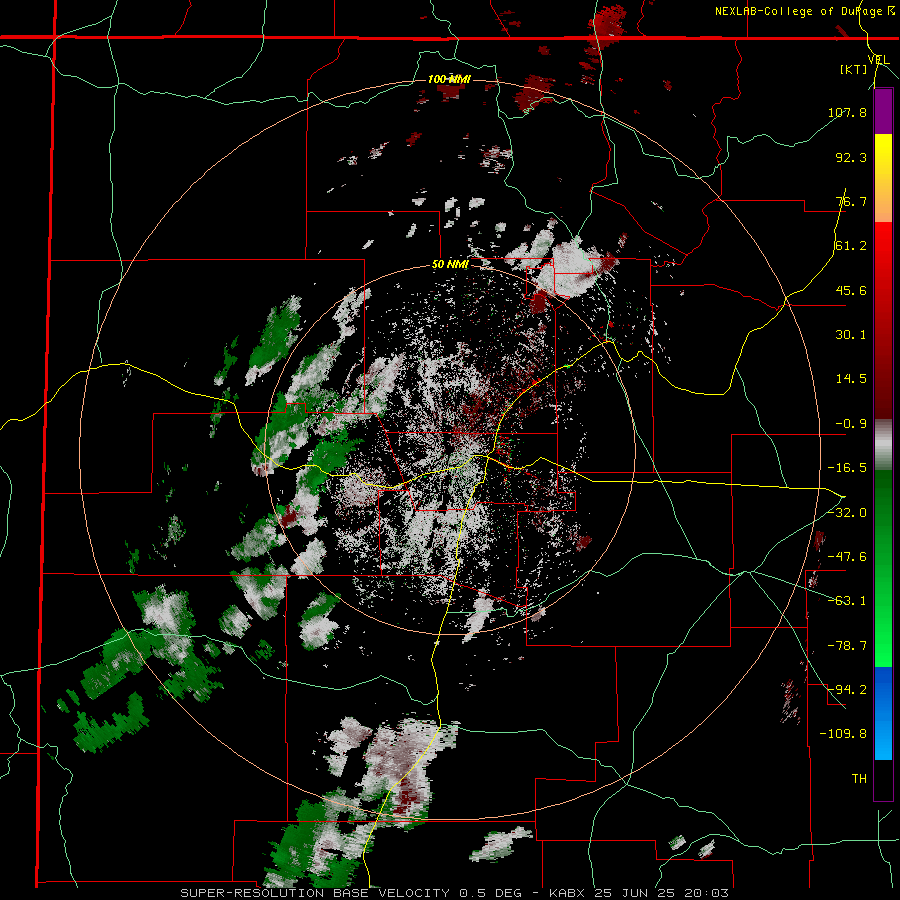The width and height of the screenshot is (900, 900).
Task: Click the 45.6 legend value
Action: 851,290
